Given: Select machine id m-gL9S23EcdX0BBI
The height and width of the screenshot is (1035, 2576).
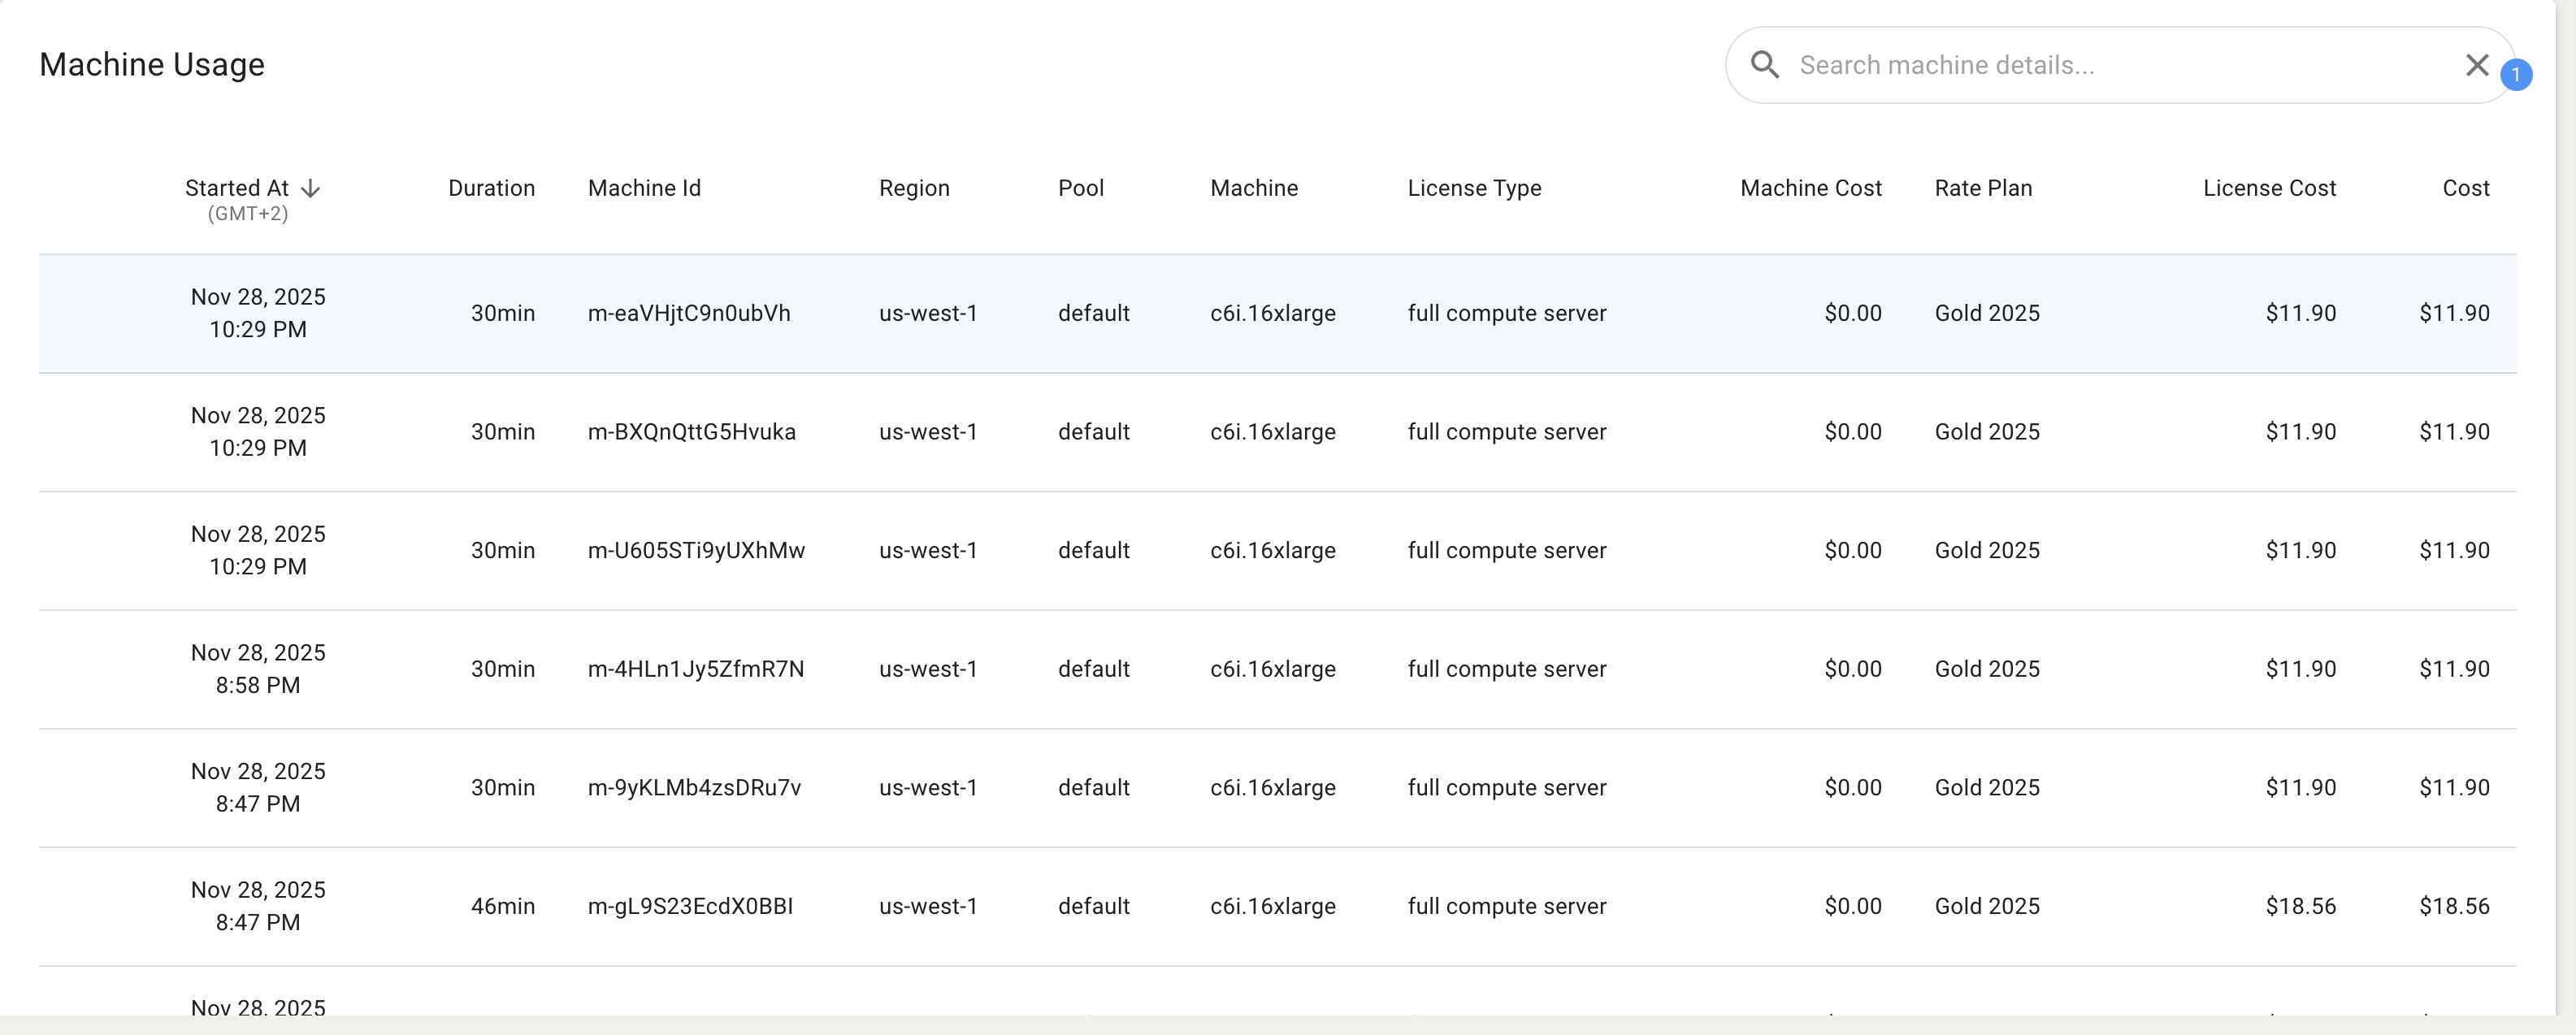Looking at the screenshot, I should (x=690, y=906).
